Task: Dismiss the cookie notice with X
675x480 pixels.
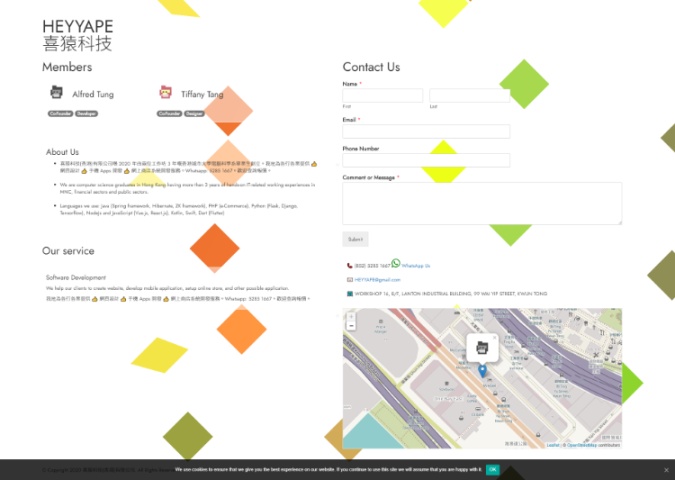Action: point(666,469)
